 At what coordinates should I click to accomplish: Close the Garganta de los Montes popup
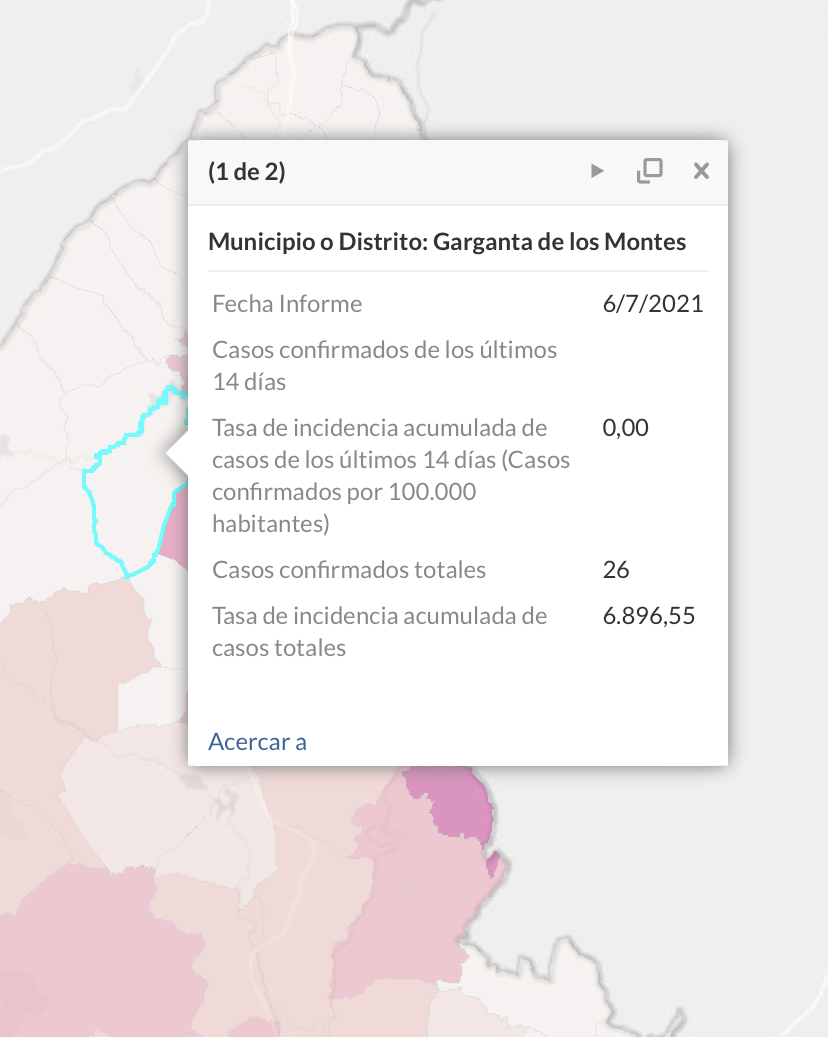pyautogui.click(x=701, y=171)
